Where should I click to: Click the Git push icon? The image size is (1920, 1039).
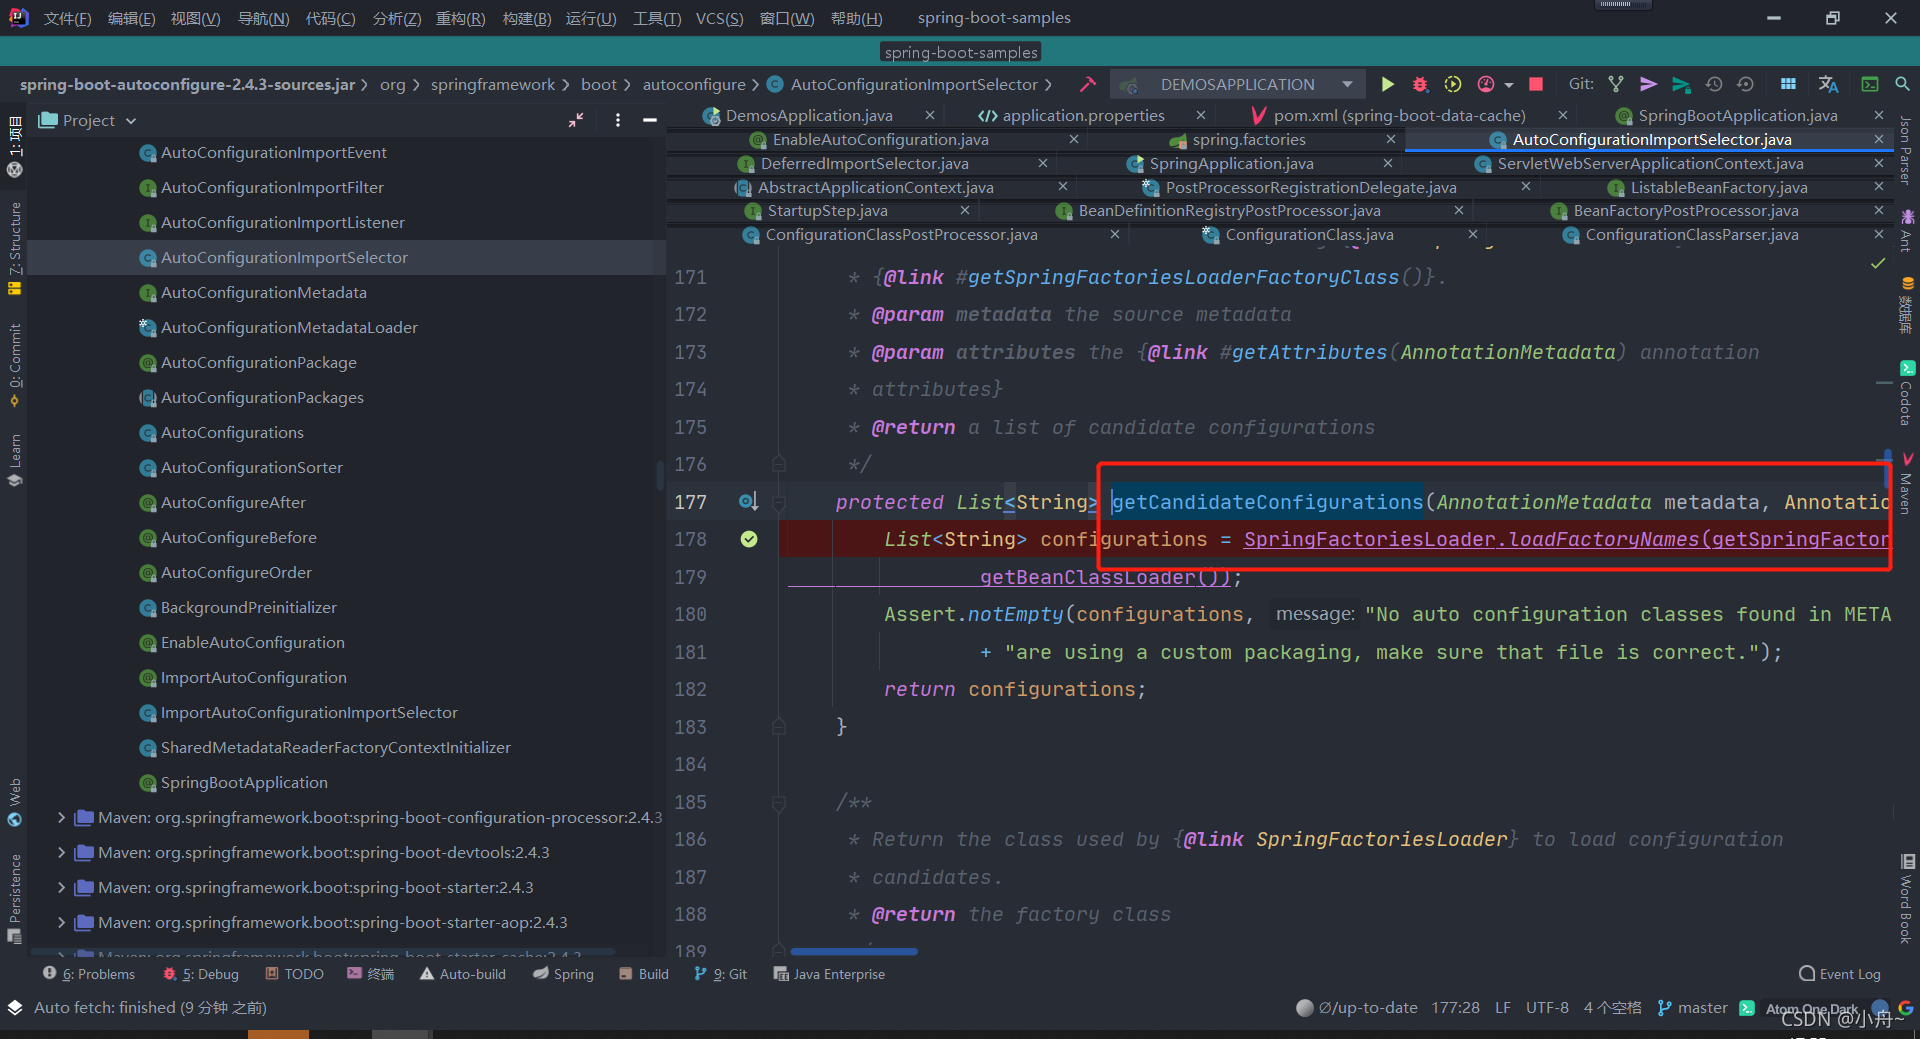coord(1681,84)
